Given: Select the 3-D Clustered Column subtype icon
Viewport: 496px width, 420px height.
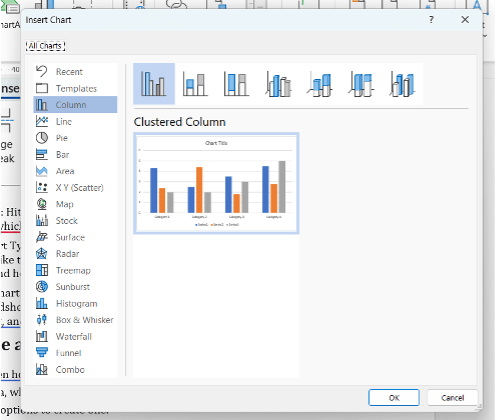Looking at the screenshot, I should [278, 84].
